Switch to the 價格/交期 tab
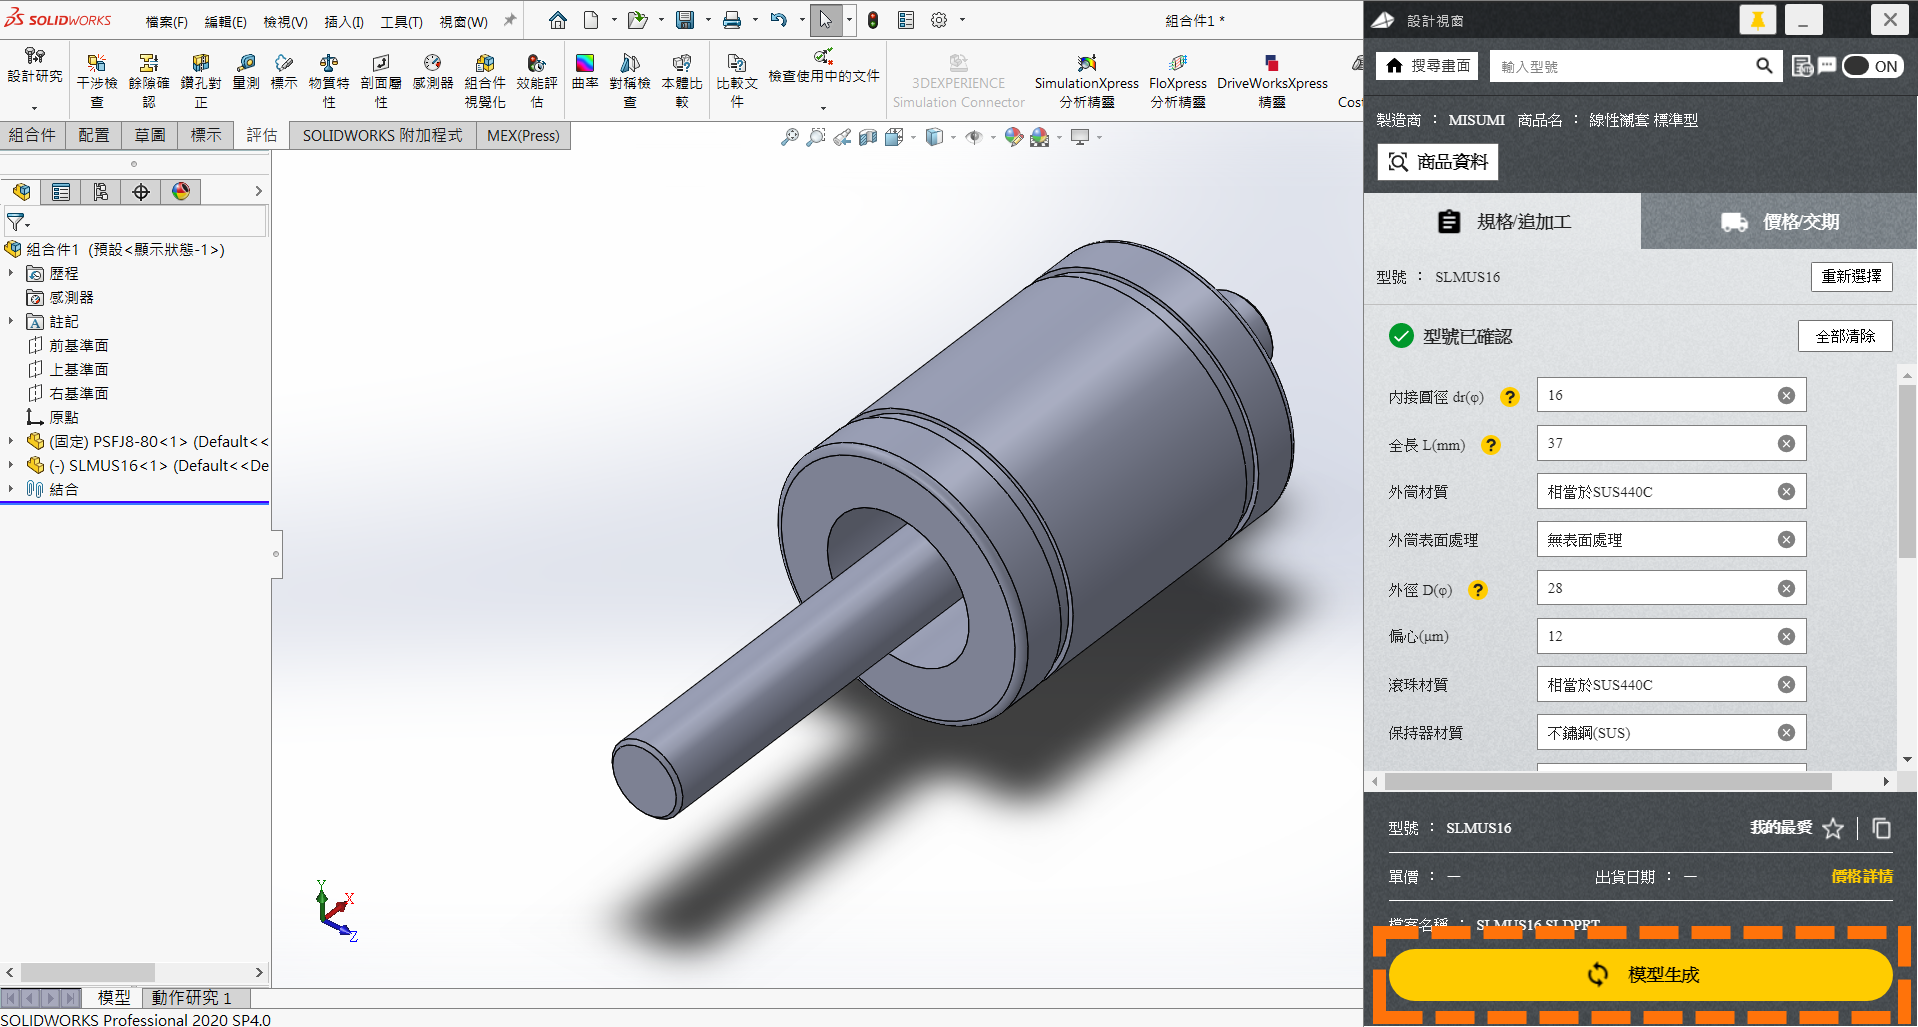The image size is (1918, 1027). coord(1779,222)
